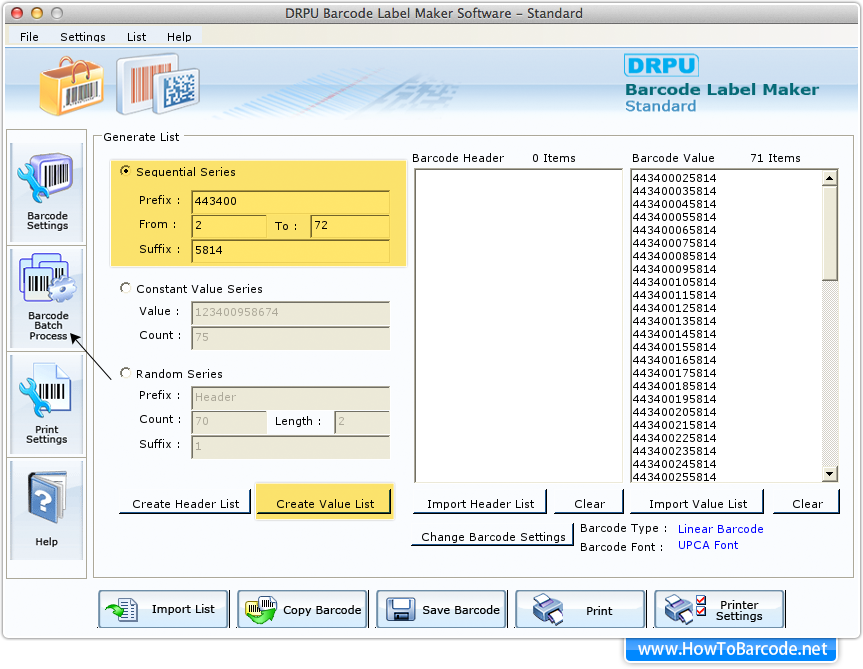Image resolution: width=863 pixels, height=669 pixels.
Task: Select the Random Series radio button
Action: pyautogui.click(x=125, y=373)
